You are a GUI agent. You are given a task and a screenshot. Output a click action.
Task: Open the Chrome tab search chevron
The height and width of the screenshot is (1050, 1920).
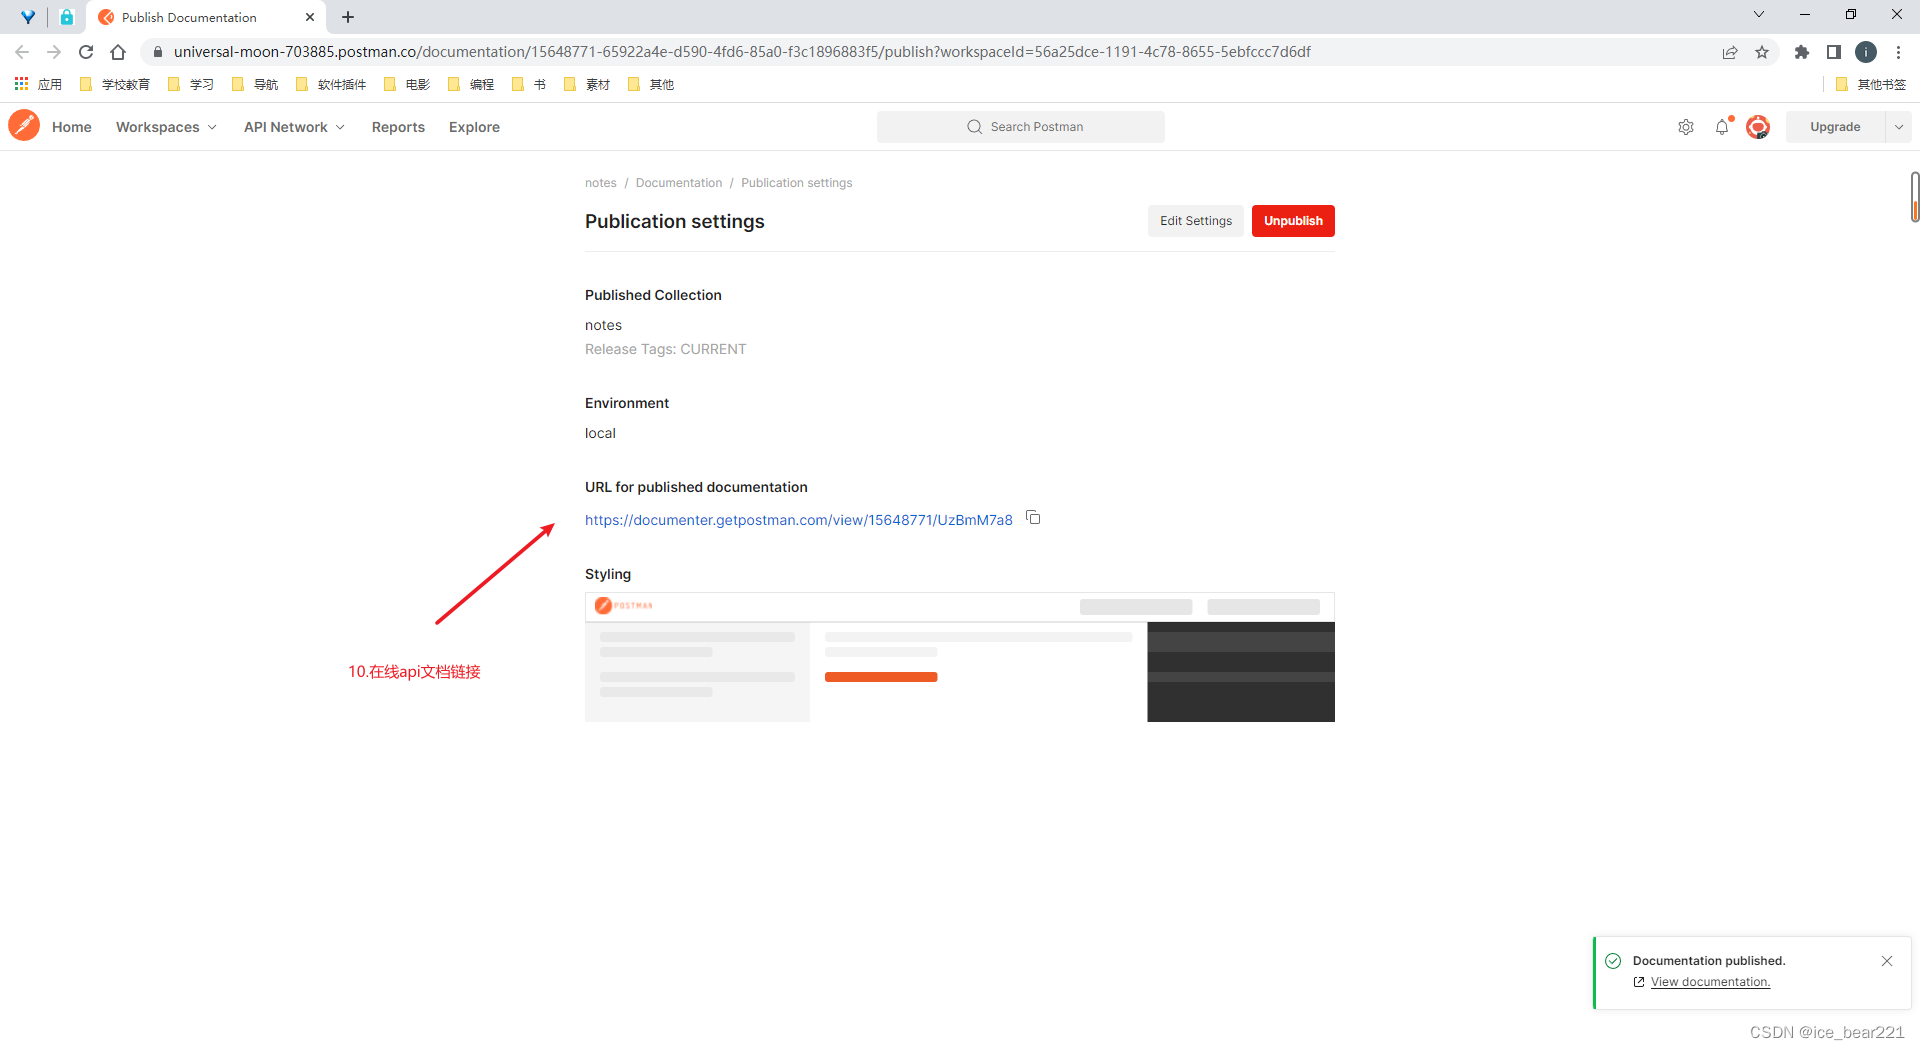click(1759, 14)
